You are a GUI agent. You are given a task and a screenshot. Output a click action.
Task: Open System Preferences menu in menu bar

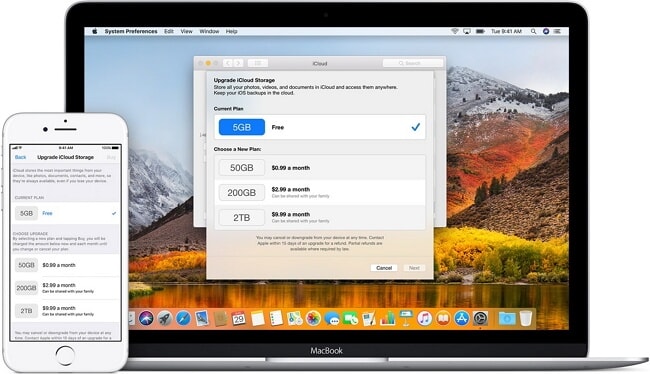click(x=131, y=31)
